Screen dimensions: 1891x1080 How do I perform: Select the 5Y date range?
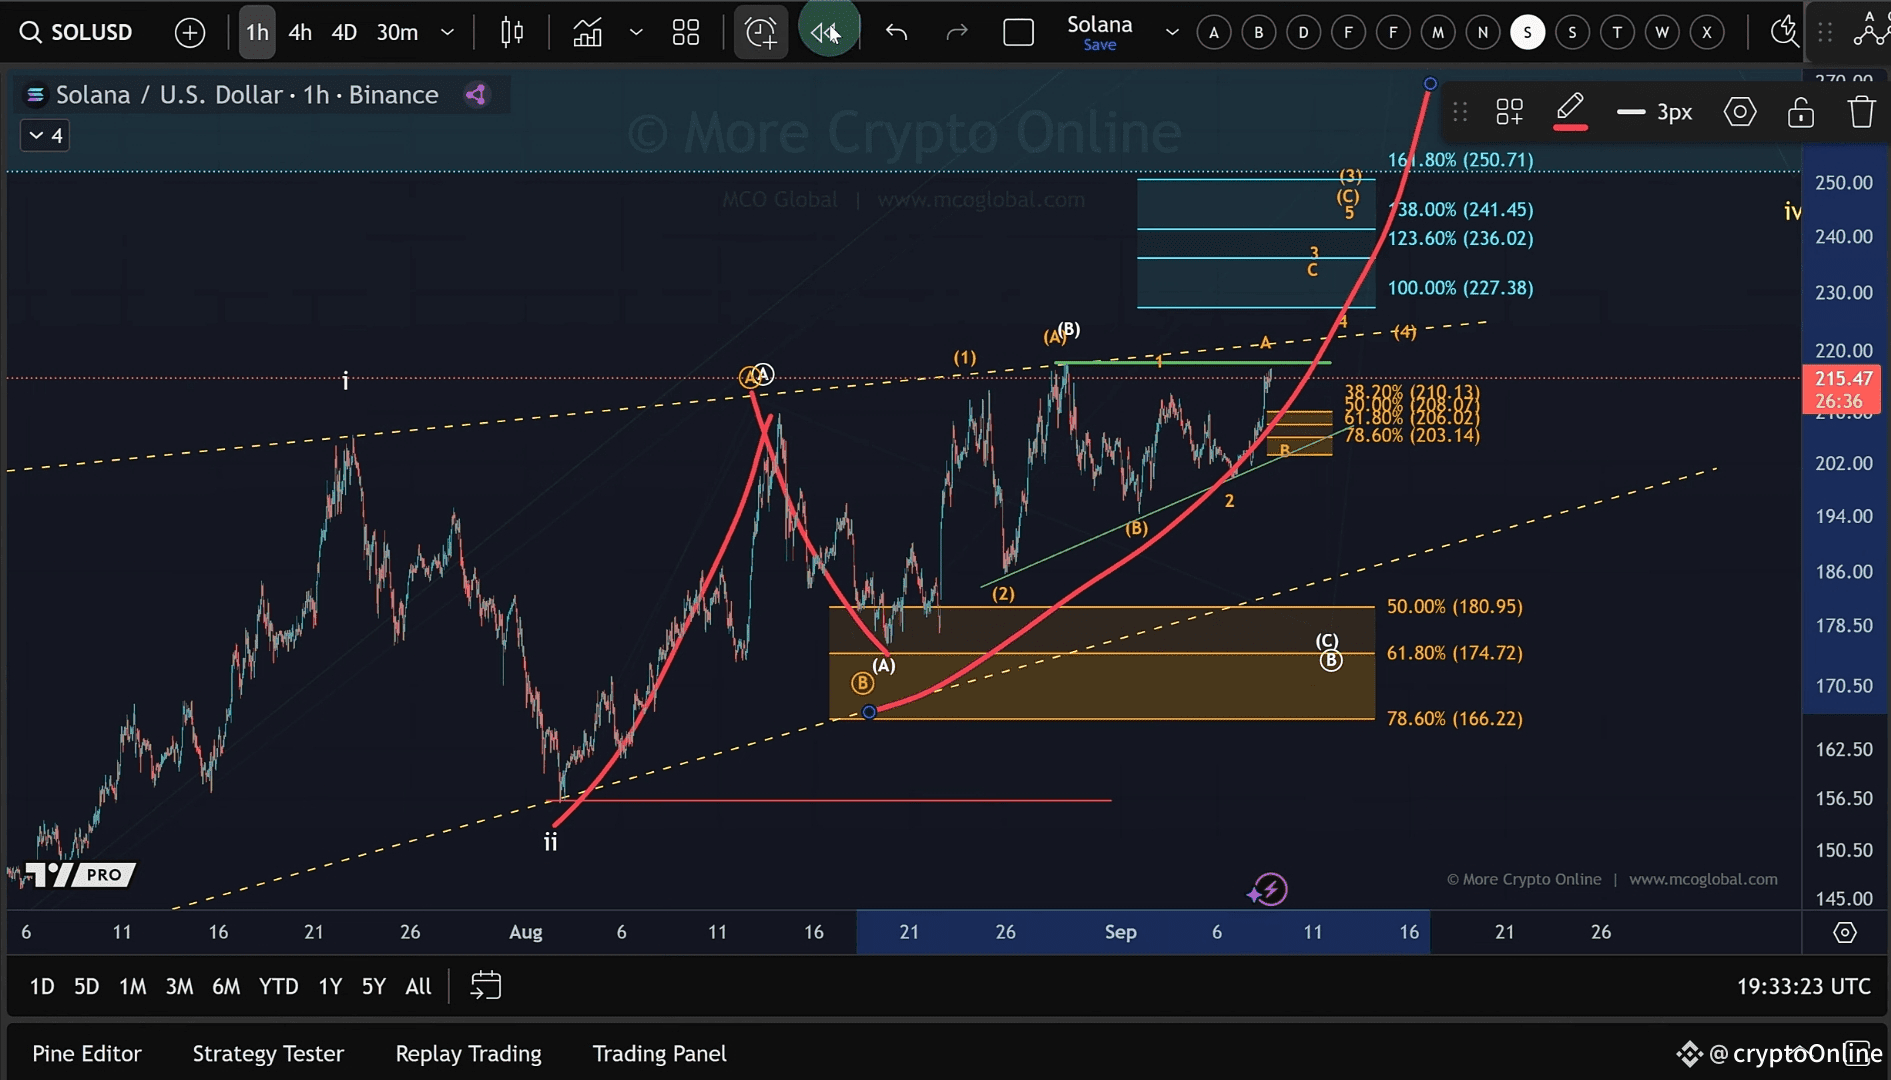(x=373, y=987)
